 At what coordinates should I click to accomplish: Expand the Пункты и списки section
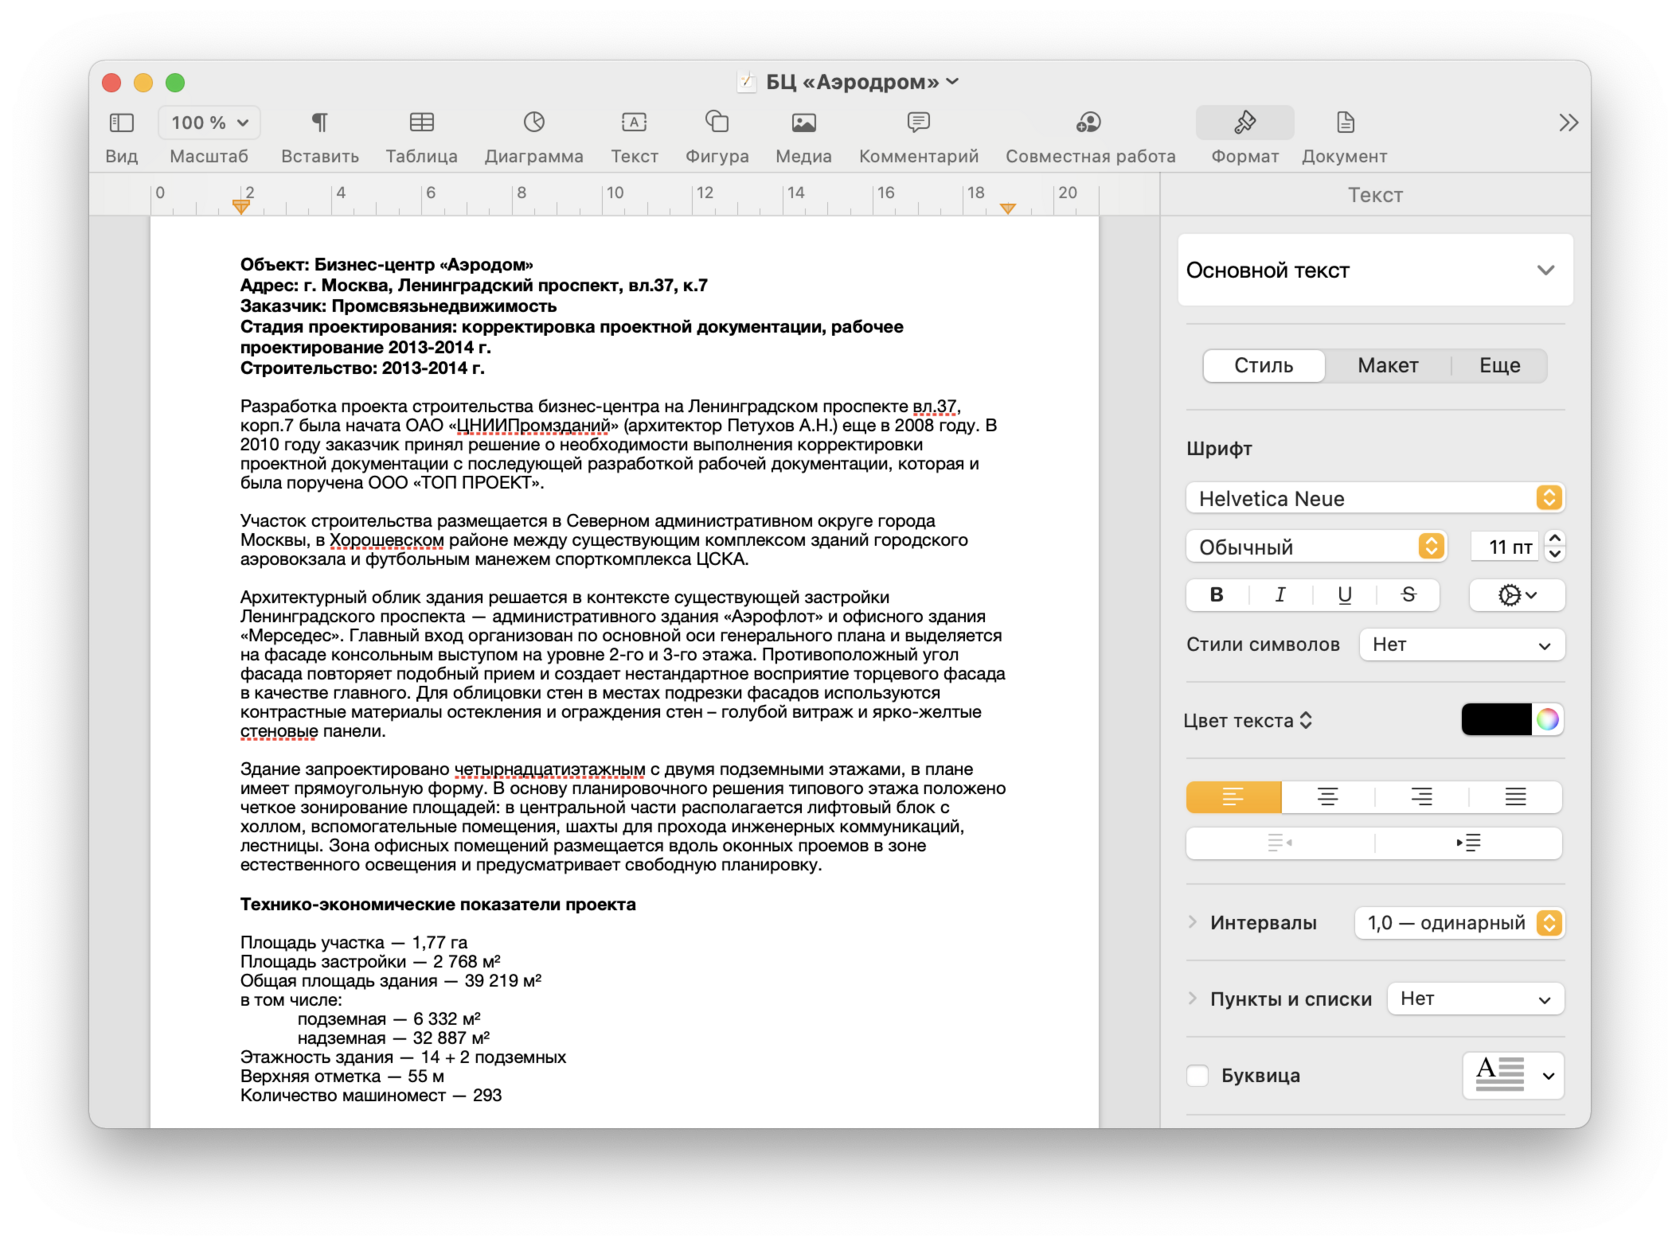click(1192, 998)
